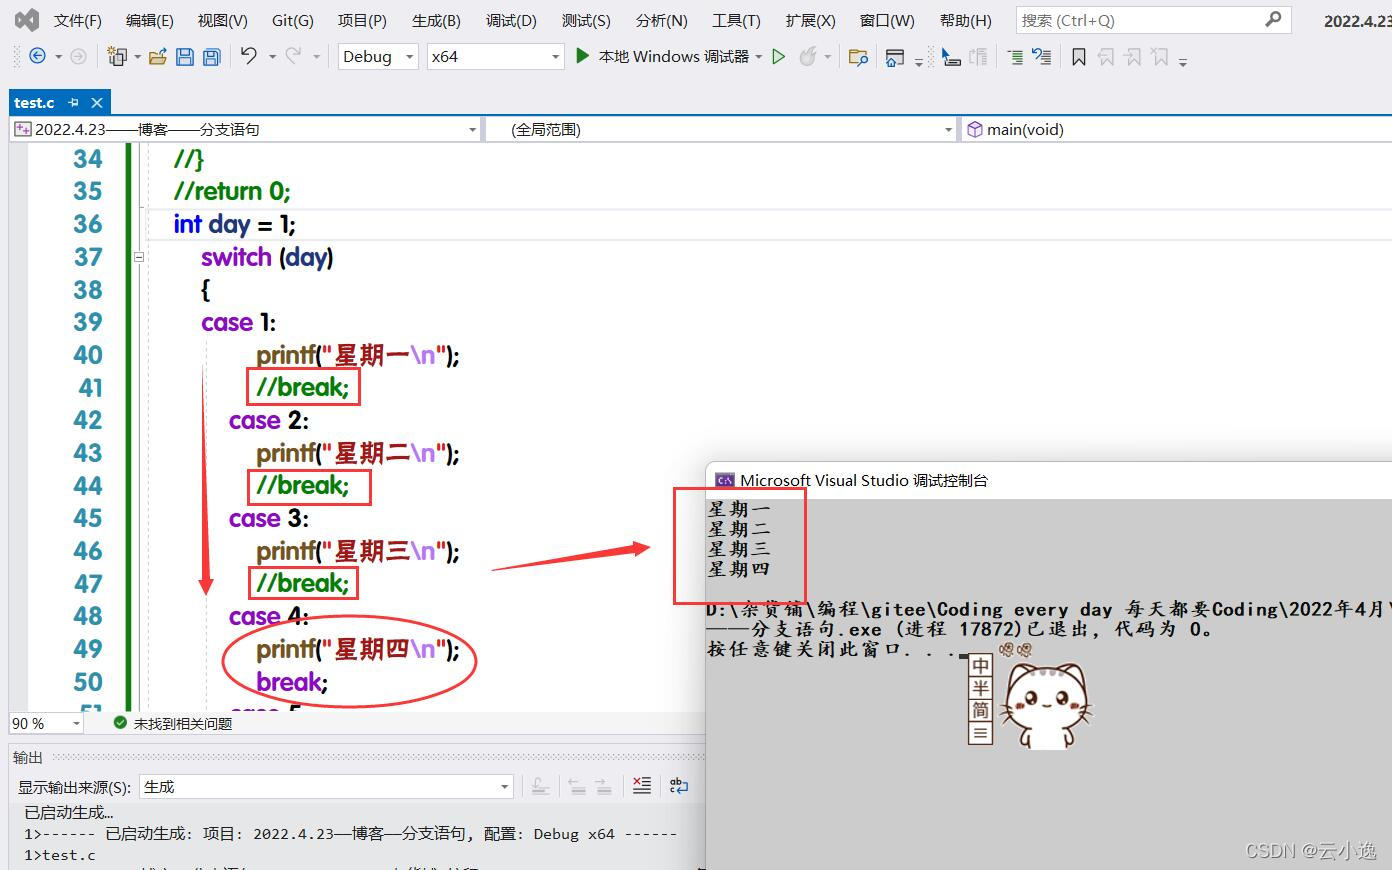The height and width of the screenshot is (870, 1392).
Task: Open the 90 % zoom level dropdown
Action: [46, 723]
